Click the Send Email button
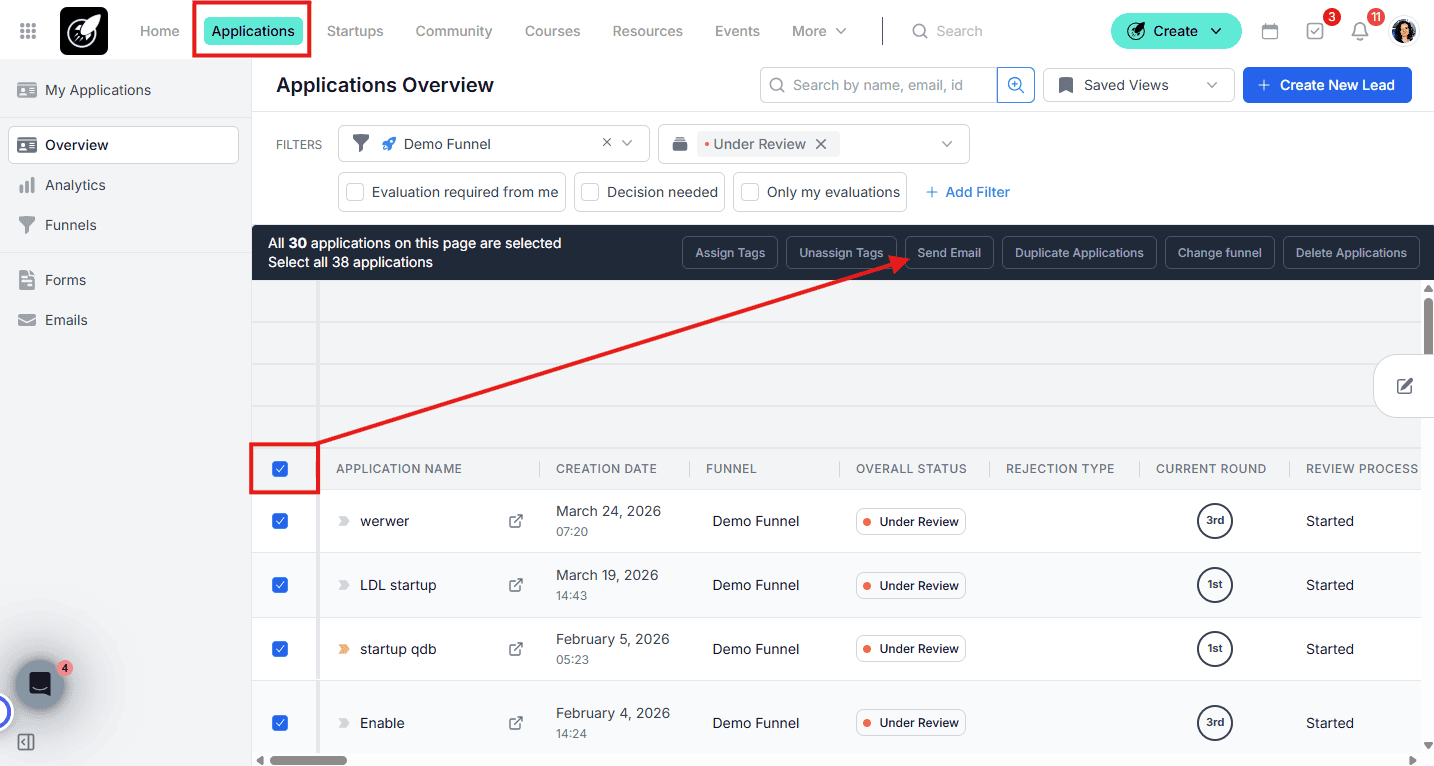This screenshot has height=766, width=1434. click(x=949, y=253)
